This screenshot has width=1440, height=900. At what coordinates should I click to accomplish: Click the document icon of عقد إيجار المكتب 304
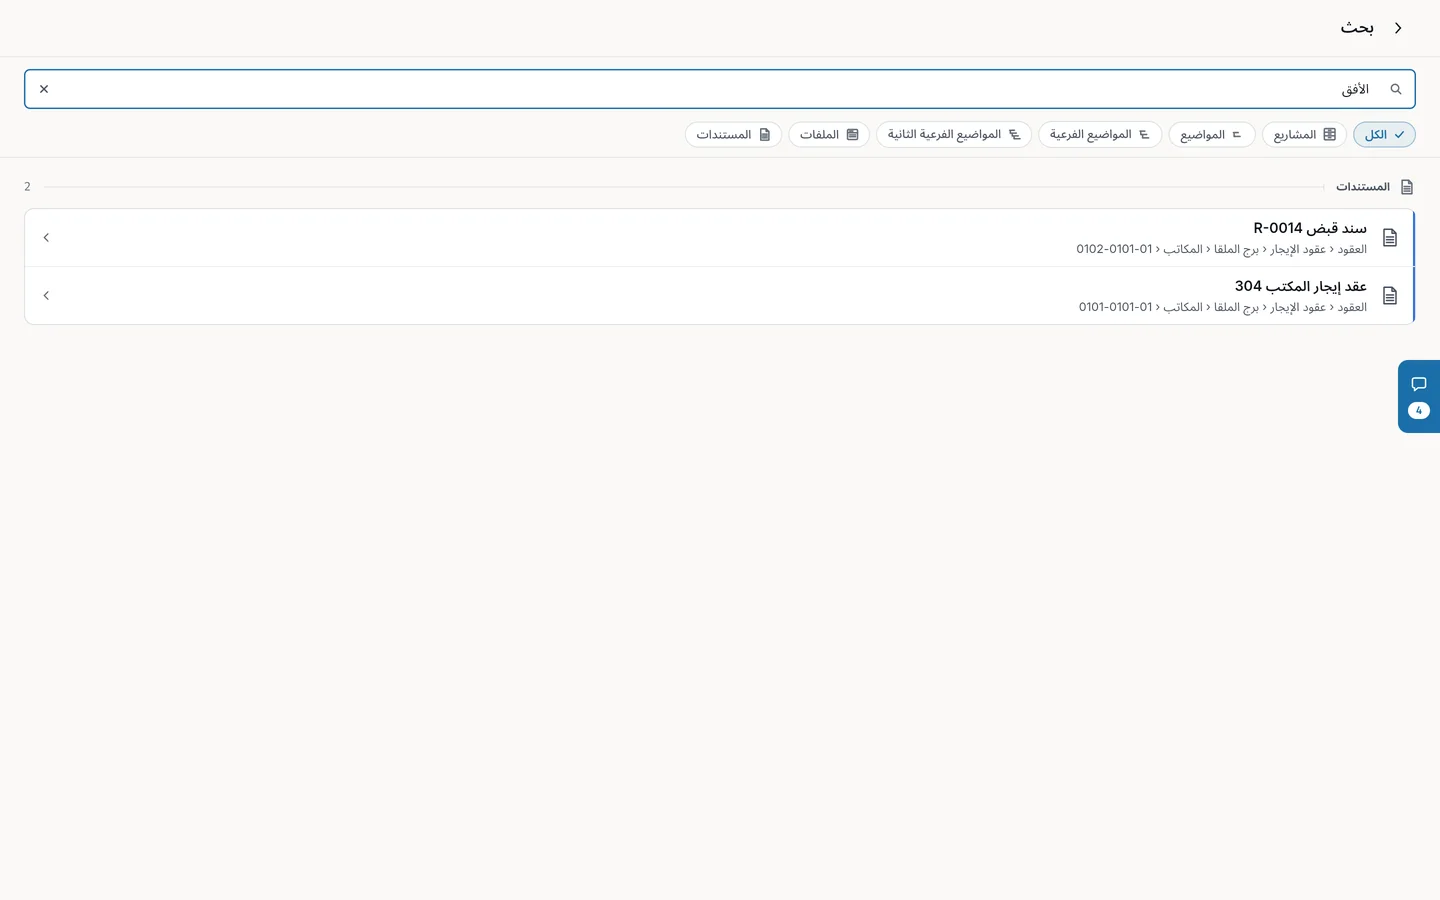point(1390,296)
